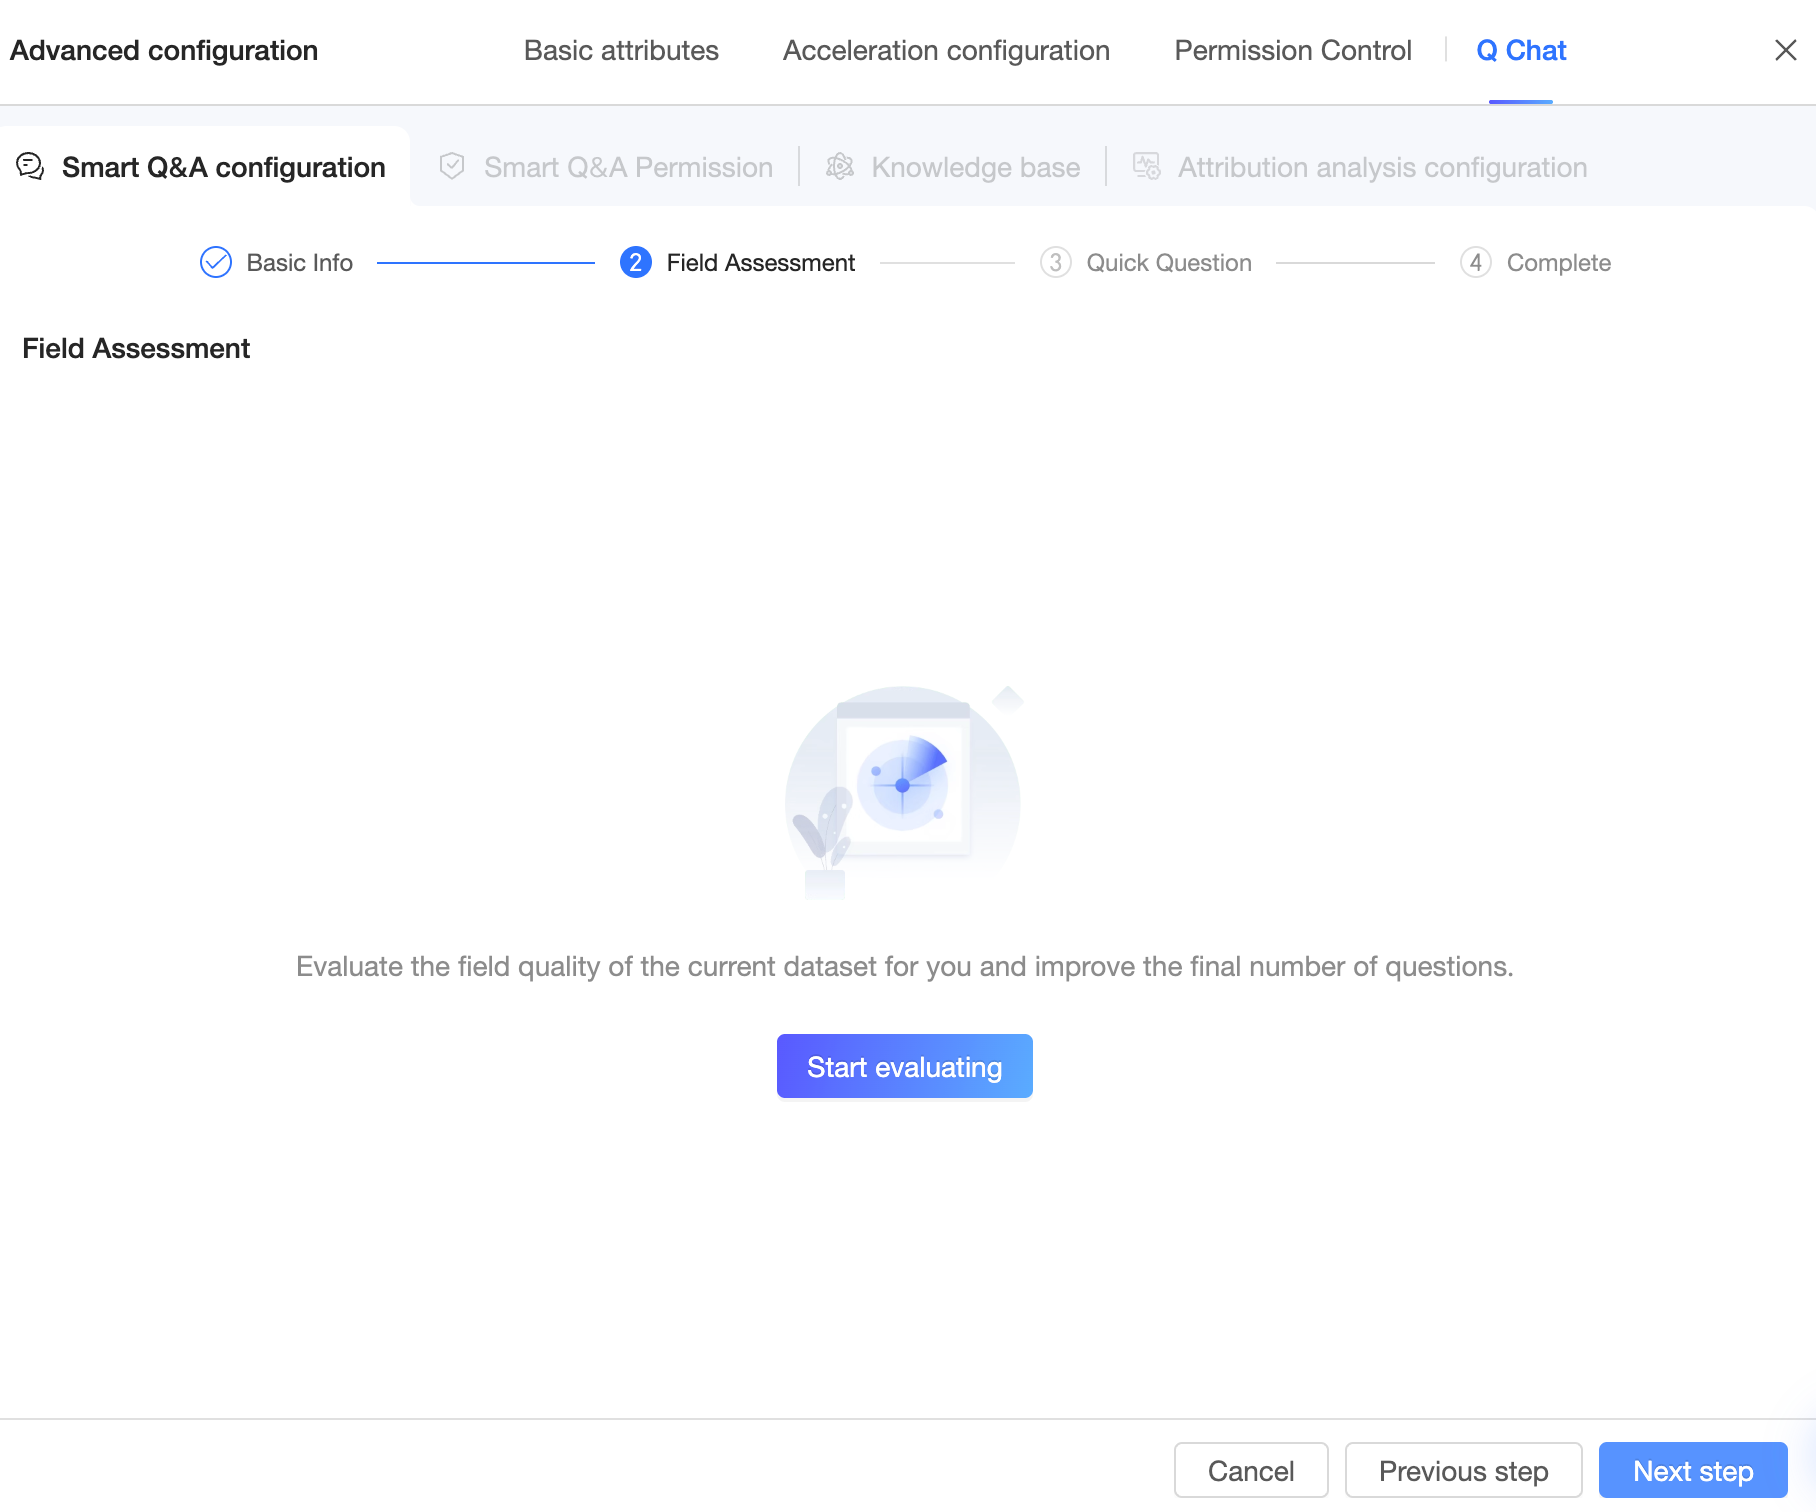Screen dimensions: 1816x1512
Task: Open the Knowledge base sub-tab
Action: pos(953,167)
